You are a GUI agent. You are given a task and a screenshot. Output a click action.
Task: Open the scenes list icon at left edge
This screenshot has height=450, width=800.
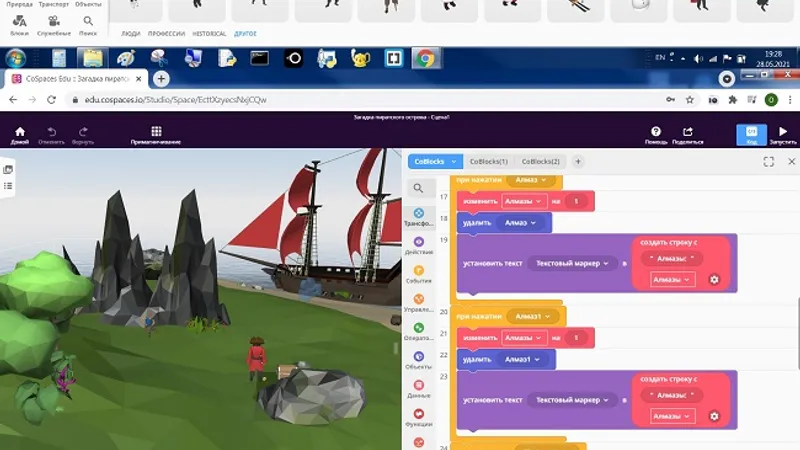(x=8, y=169)
